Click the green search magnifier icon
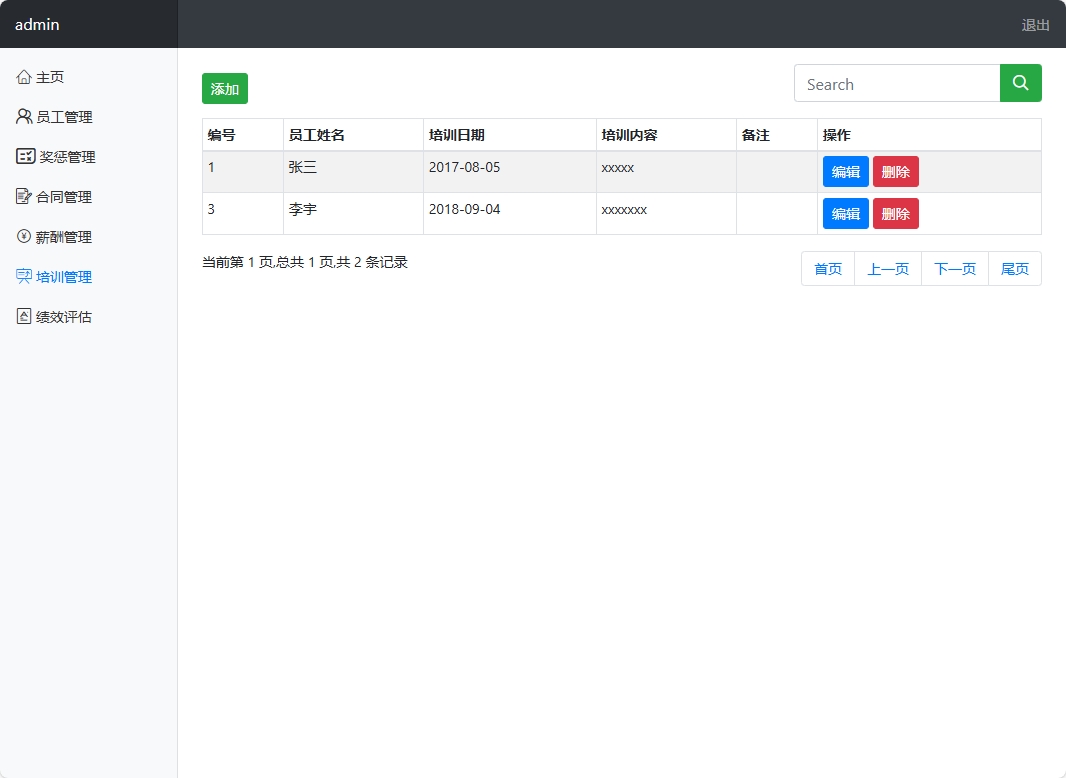This screenshot has width=1066, height=778. 1020,83
